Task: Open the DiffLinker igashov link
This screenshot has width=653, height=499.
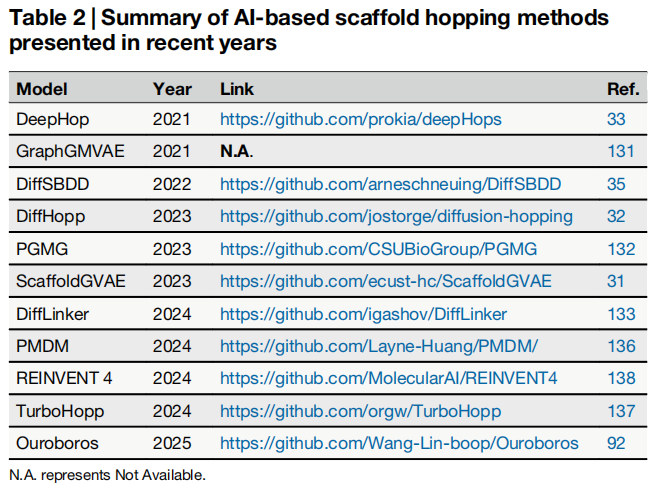Action: coord(364,314)
